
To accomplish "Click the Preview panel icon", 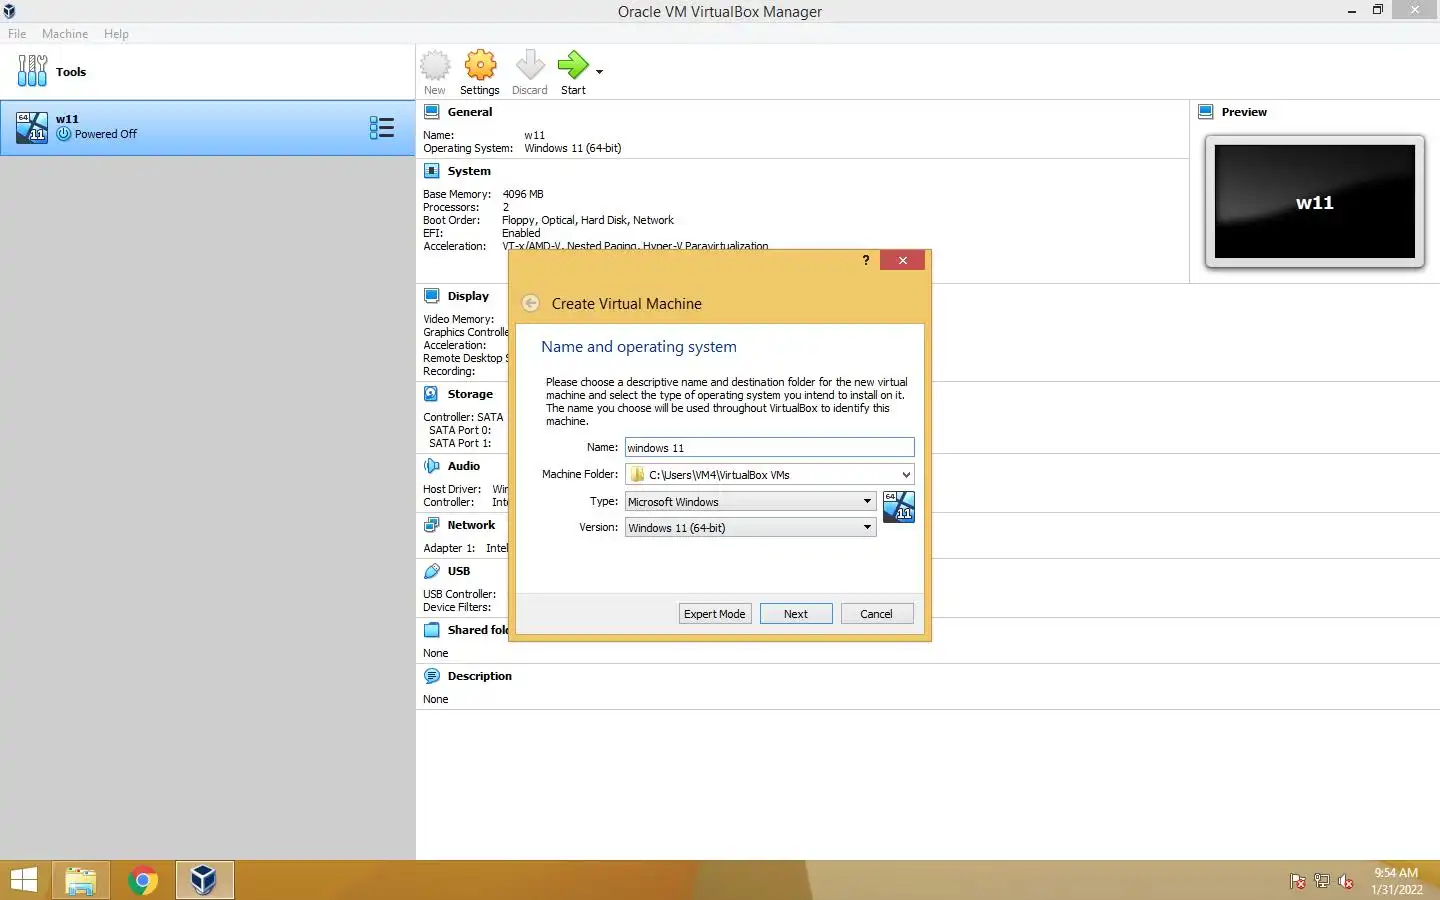I will pos(1206,112).
